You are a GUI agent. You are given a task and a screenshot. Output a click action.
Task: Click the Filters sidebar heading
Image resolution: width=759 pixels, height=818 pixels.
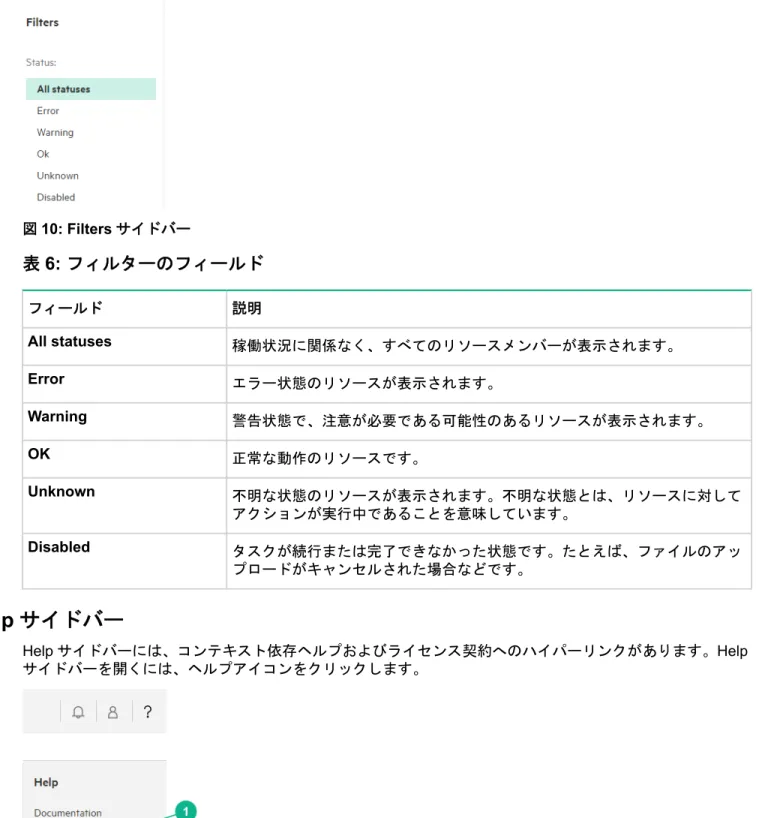coord(42,22)
